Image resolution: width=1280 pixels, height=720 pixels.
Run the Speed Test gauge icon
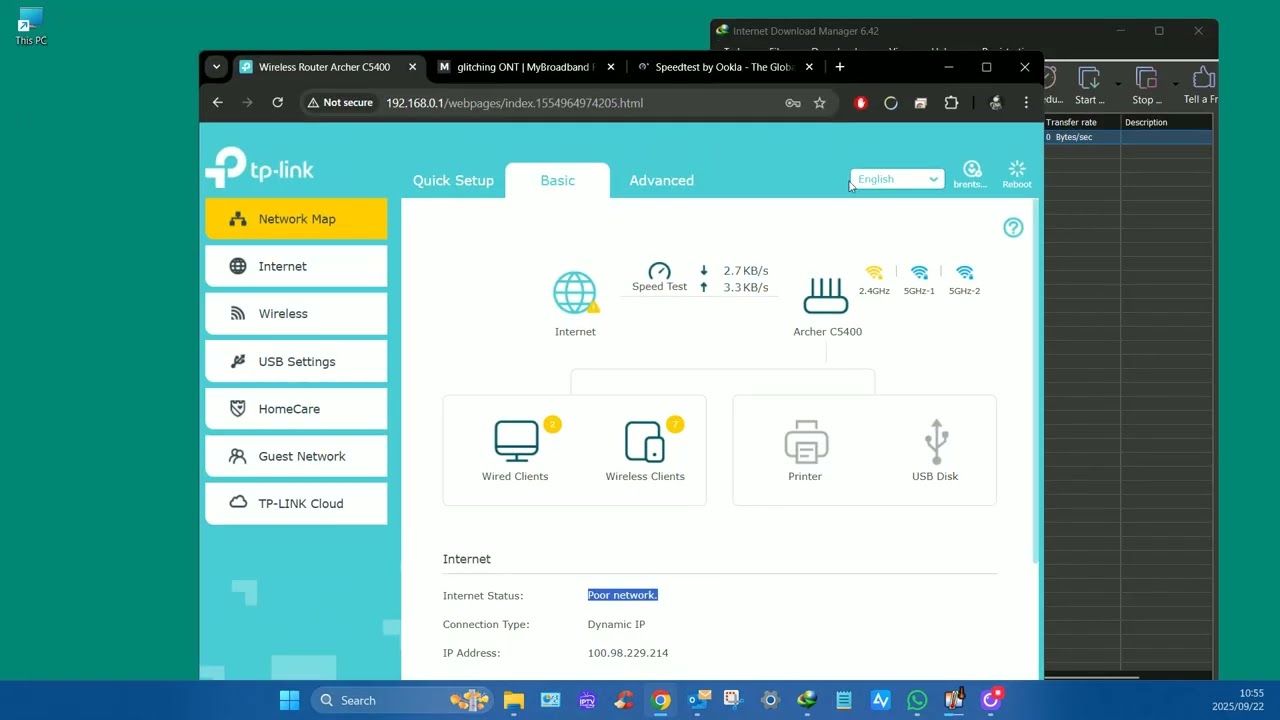click(x=659, y=271)
